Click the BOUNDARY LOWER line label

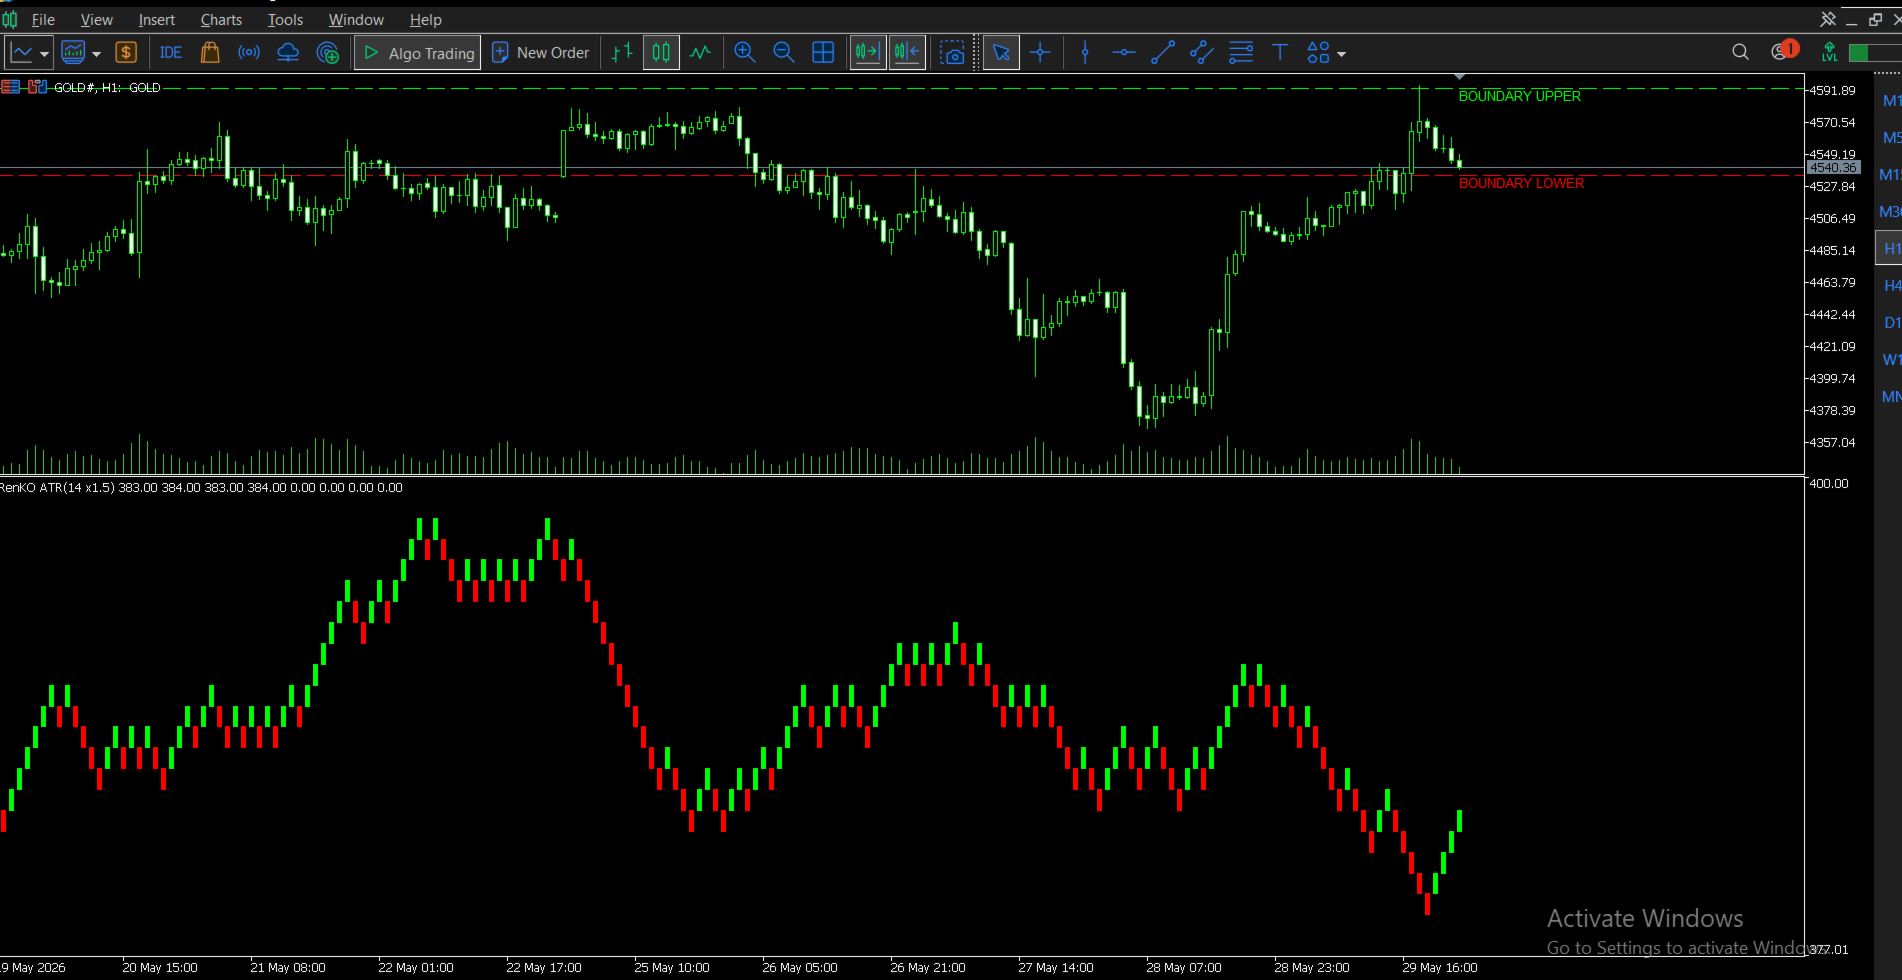(1521, 183)
